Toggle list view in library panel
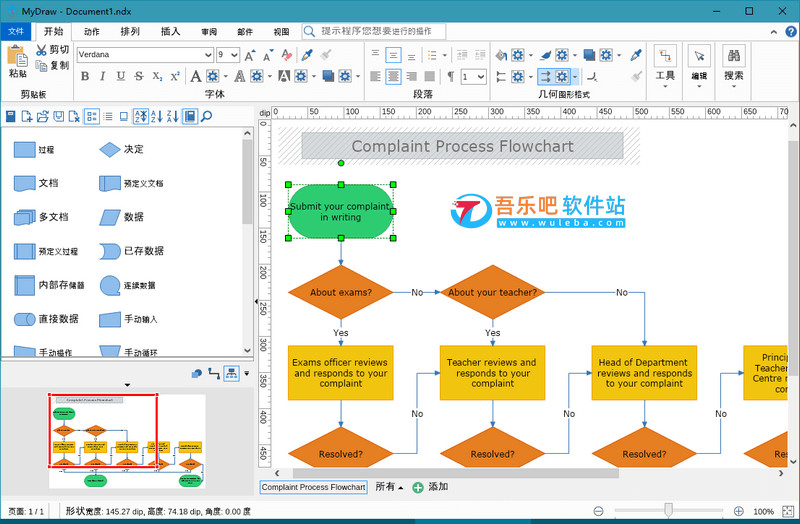Image resolution: width=800 pixels, height=524 pixels. [108, 116]
